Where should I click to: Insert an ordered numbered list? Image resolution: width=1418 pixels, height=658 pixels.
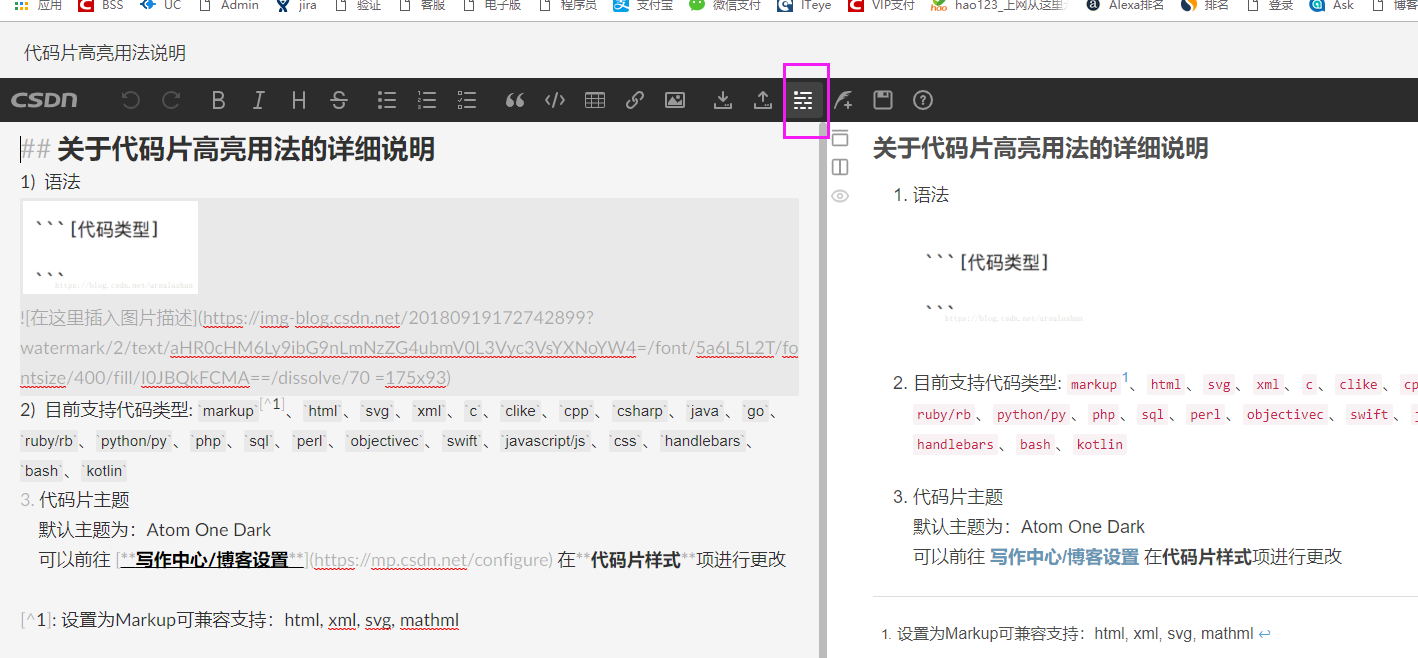click(x=427, y=100)
